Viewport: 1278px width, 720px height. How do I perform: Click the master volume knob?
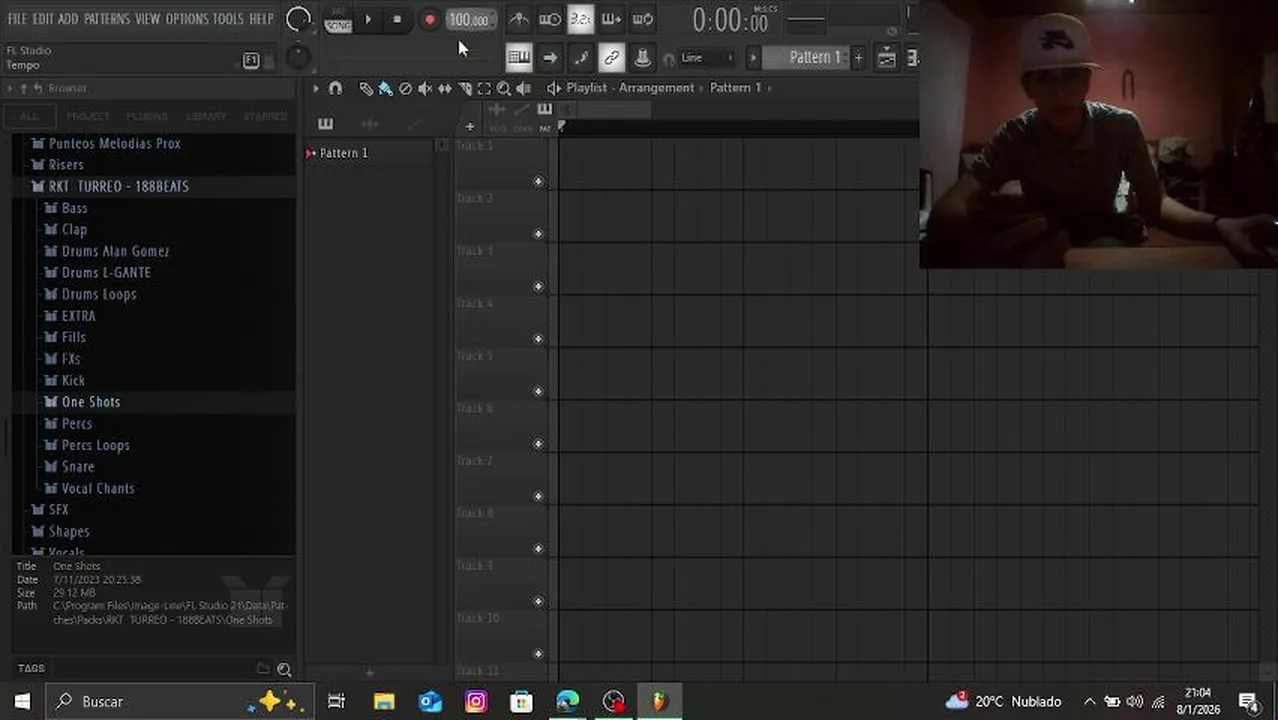(x=298, y=19)
